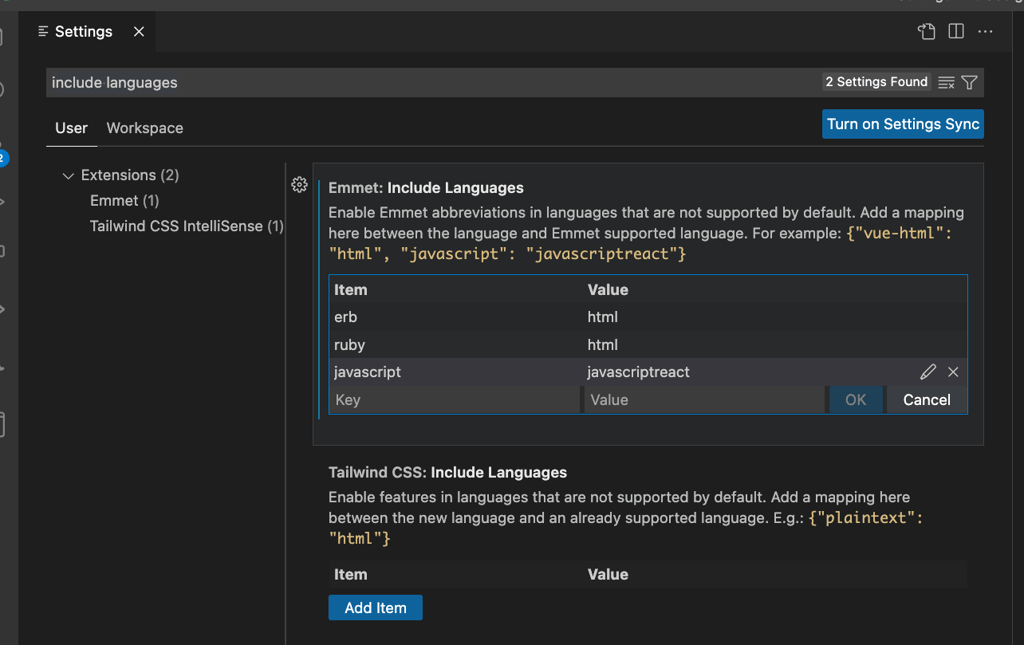Click Add Item under Tailwind CSS
The height and width of the screenshot is (645, 1024).
(x=376, y=608)
